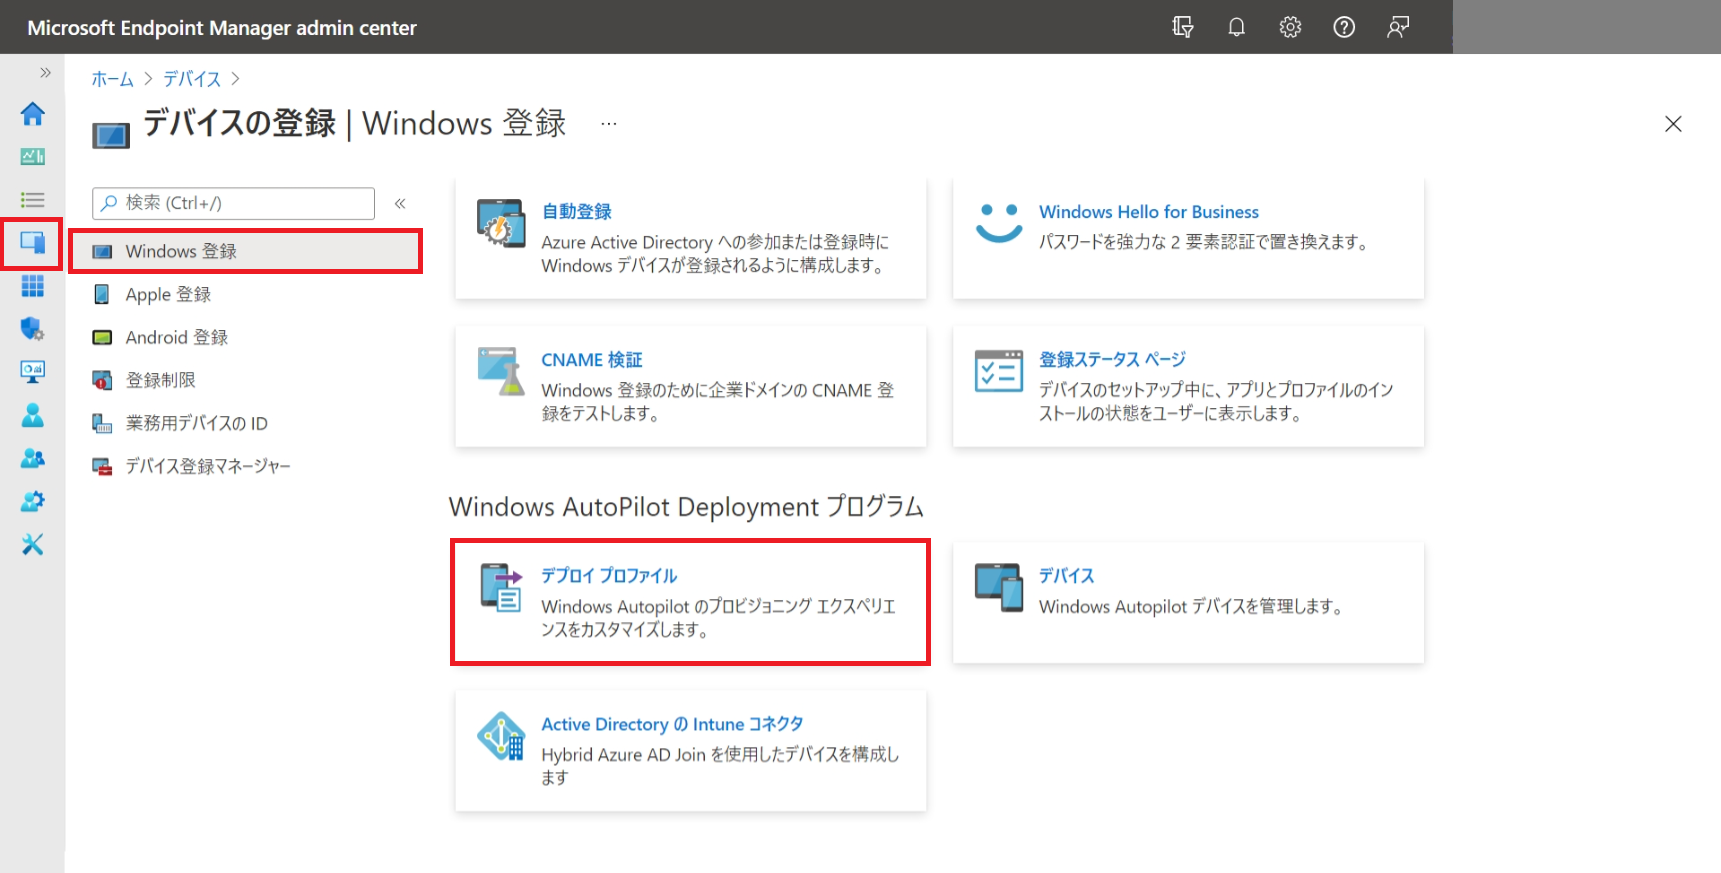Open Tenant administration icon in sidebar

click(x=32, y=501)
